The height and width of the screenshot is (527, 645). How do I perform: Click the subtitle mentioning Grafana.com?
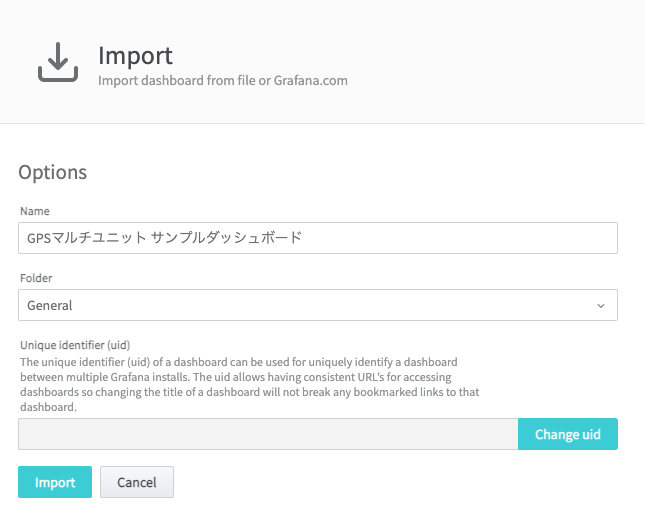[x=223, y=80]
